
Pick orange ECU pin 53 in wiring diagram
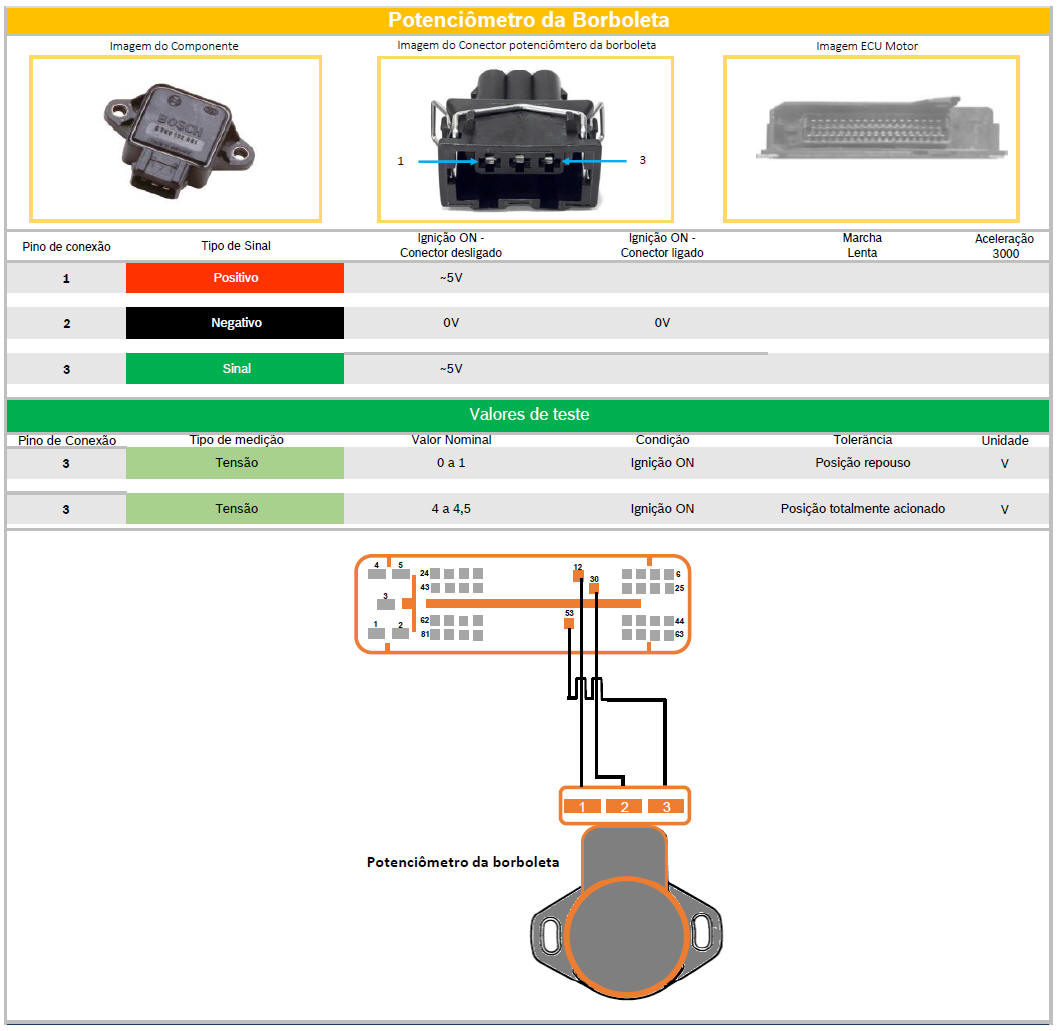pyautogui.click(x=569, y=623)
